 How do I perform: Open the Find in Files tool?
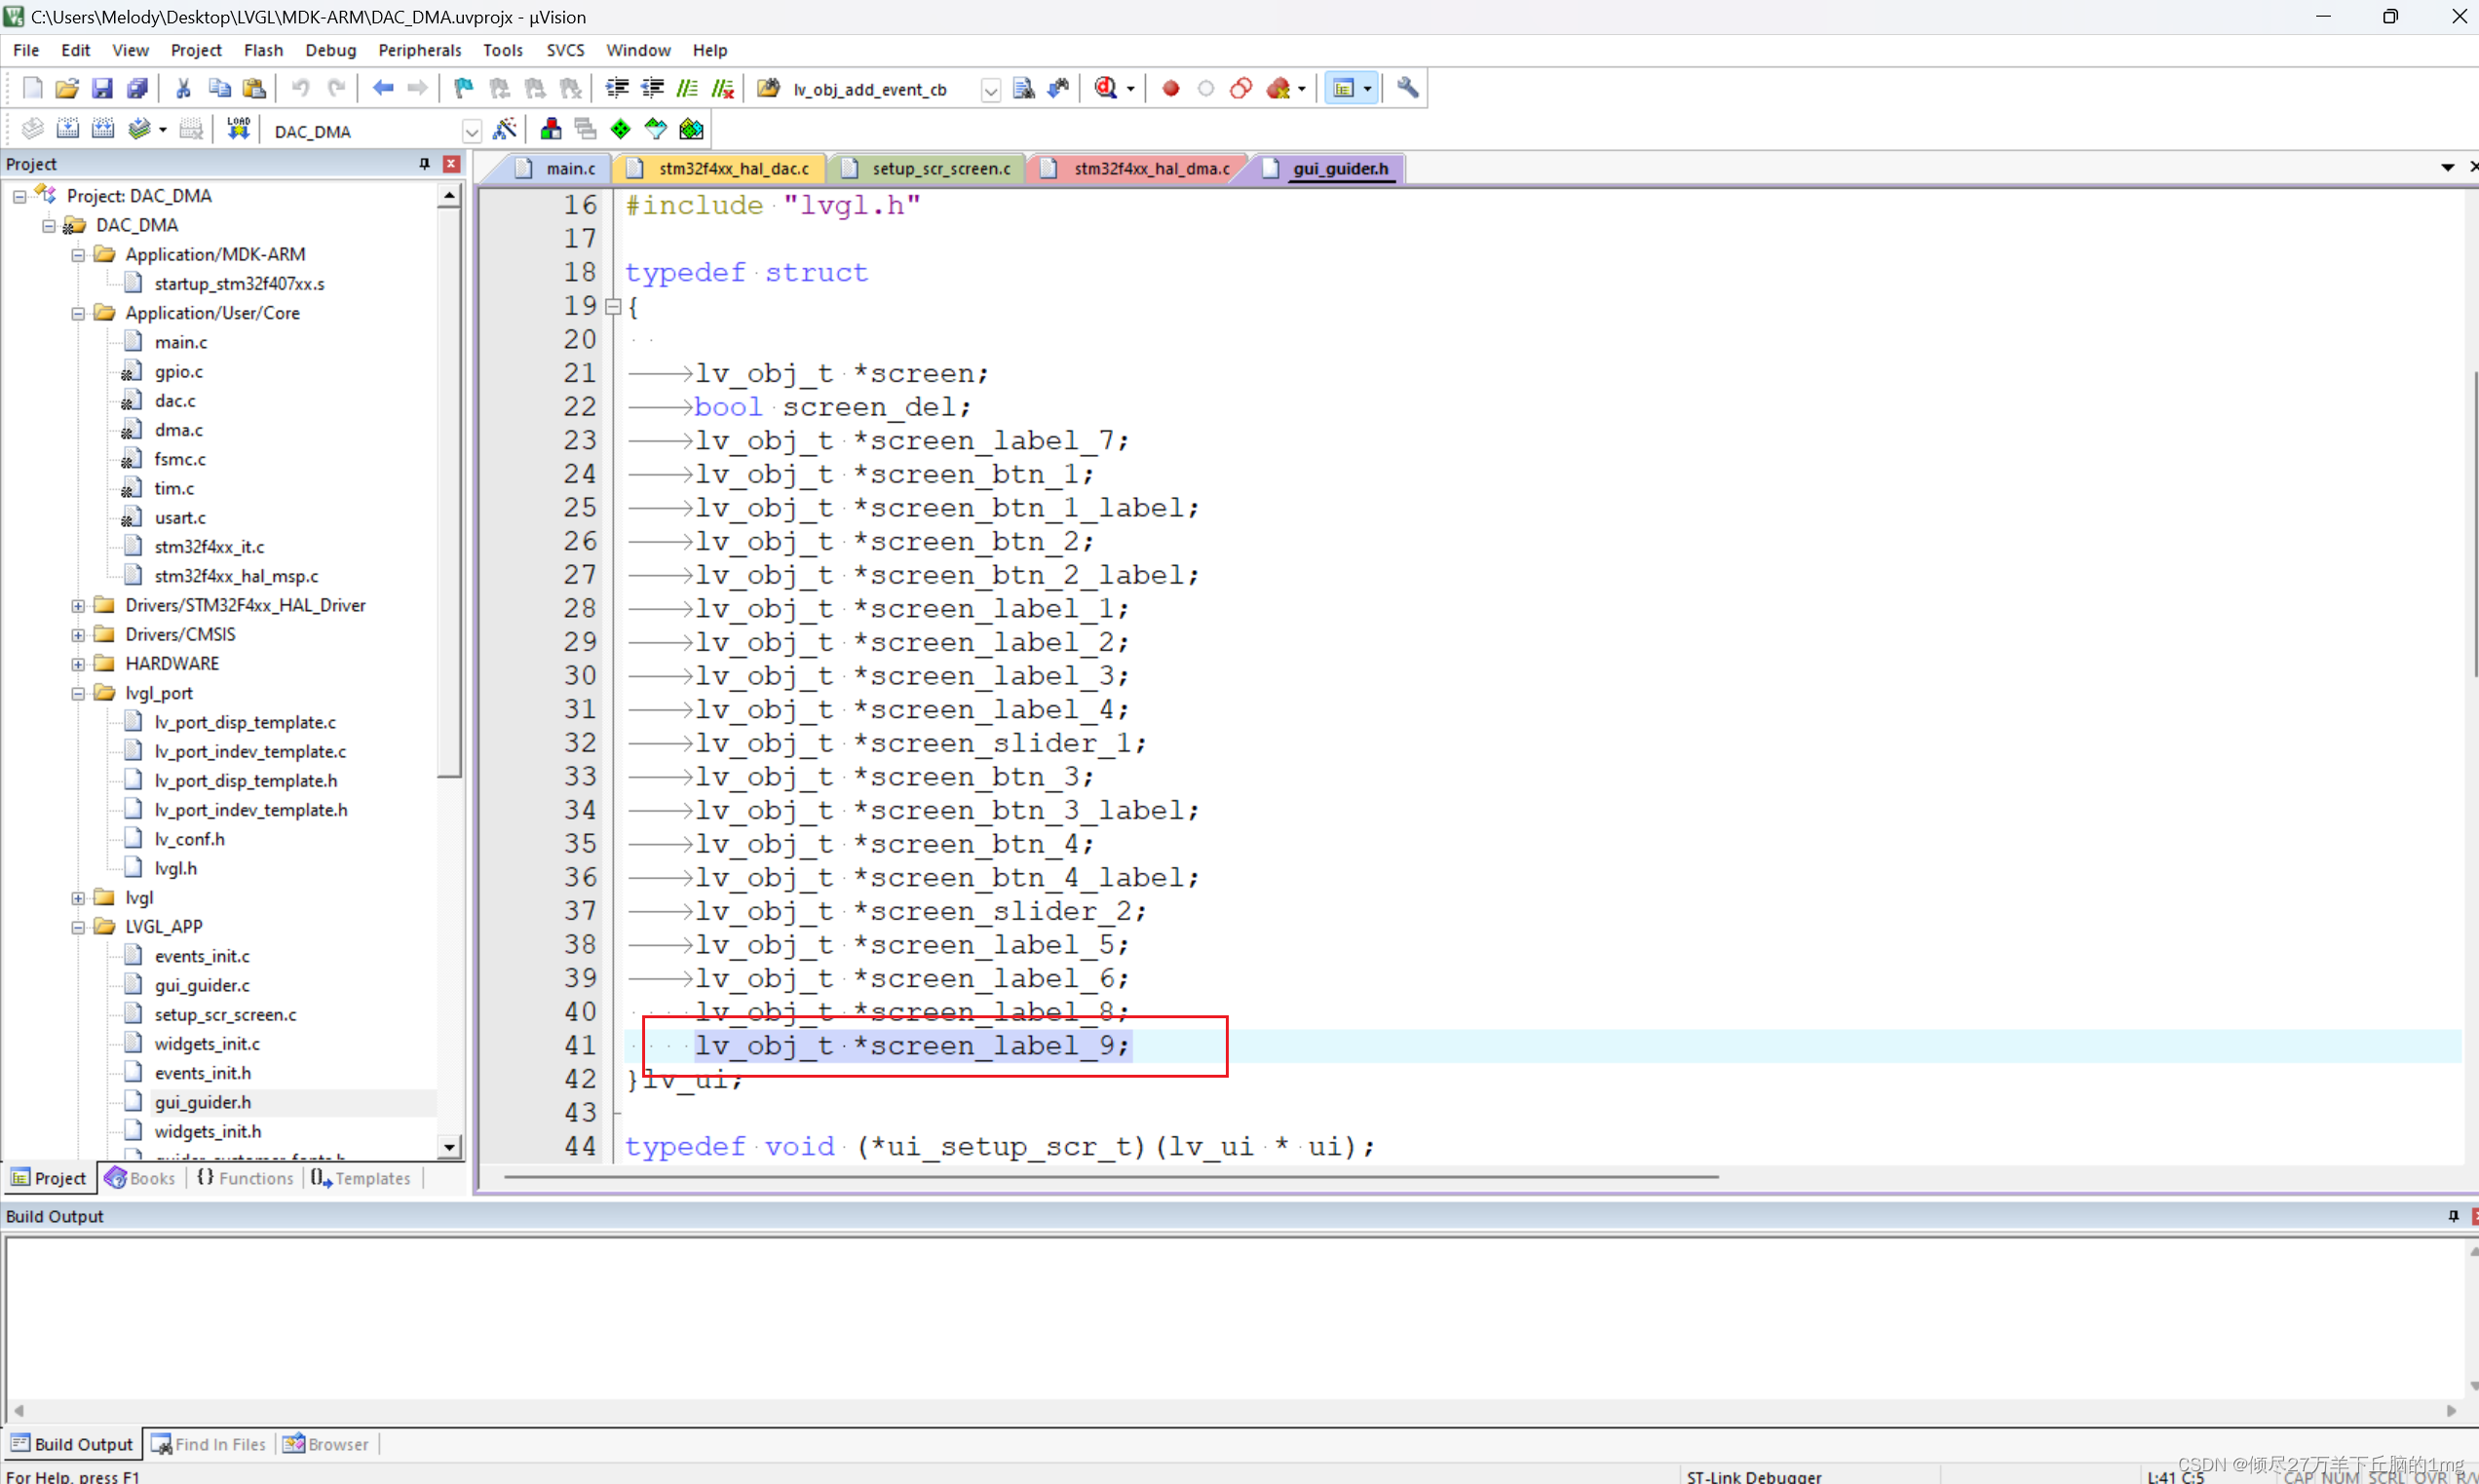(209, 1444)
